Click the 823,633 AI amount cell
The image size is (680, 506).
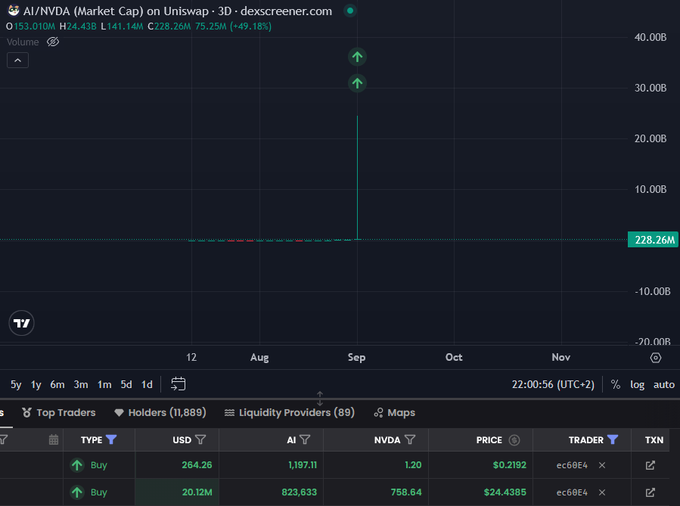click(299, 493)
